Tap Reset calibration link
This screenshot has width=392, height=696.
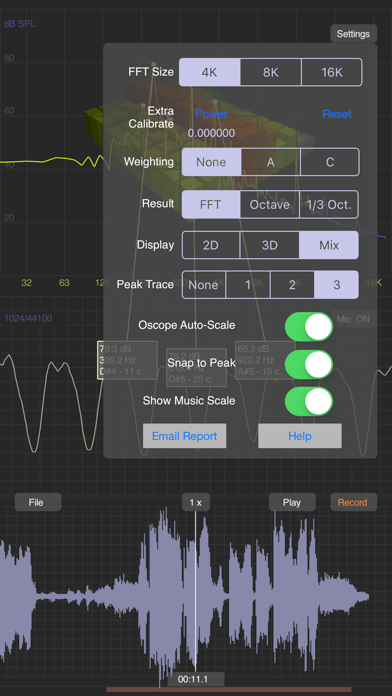[337, 114]
